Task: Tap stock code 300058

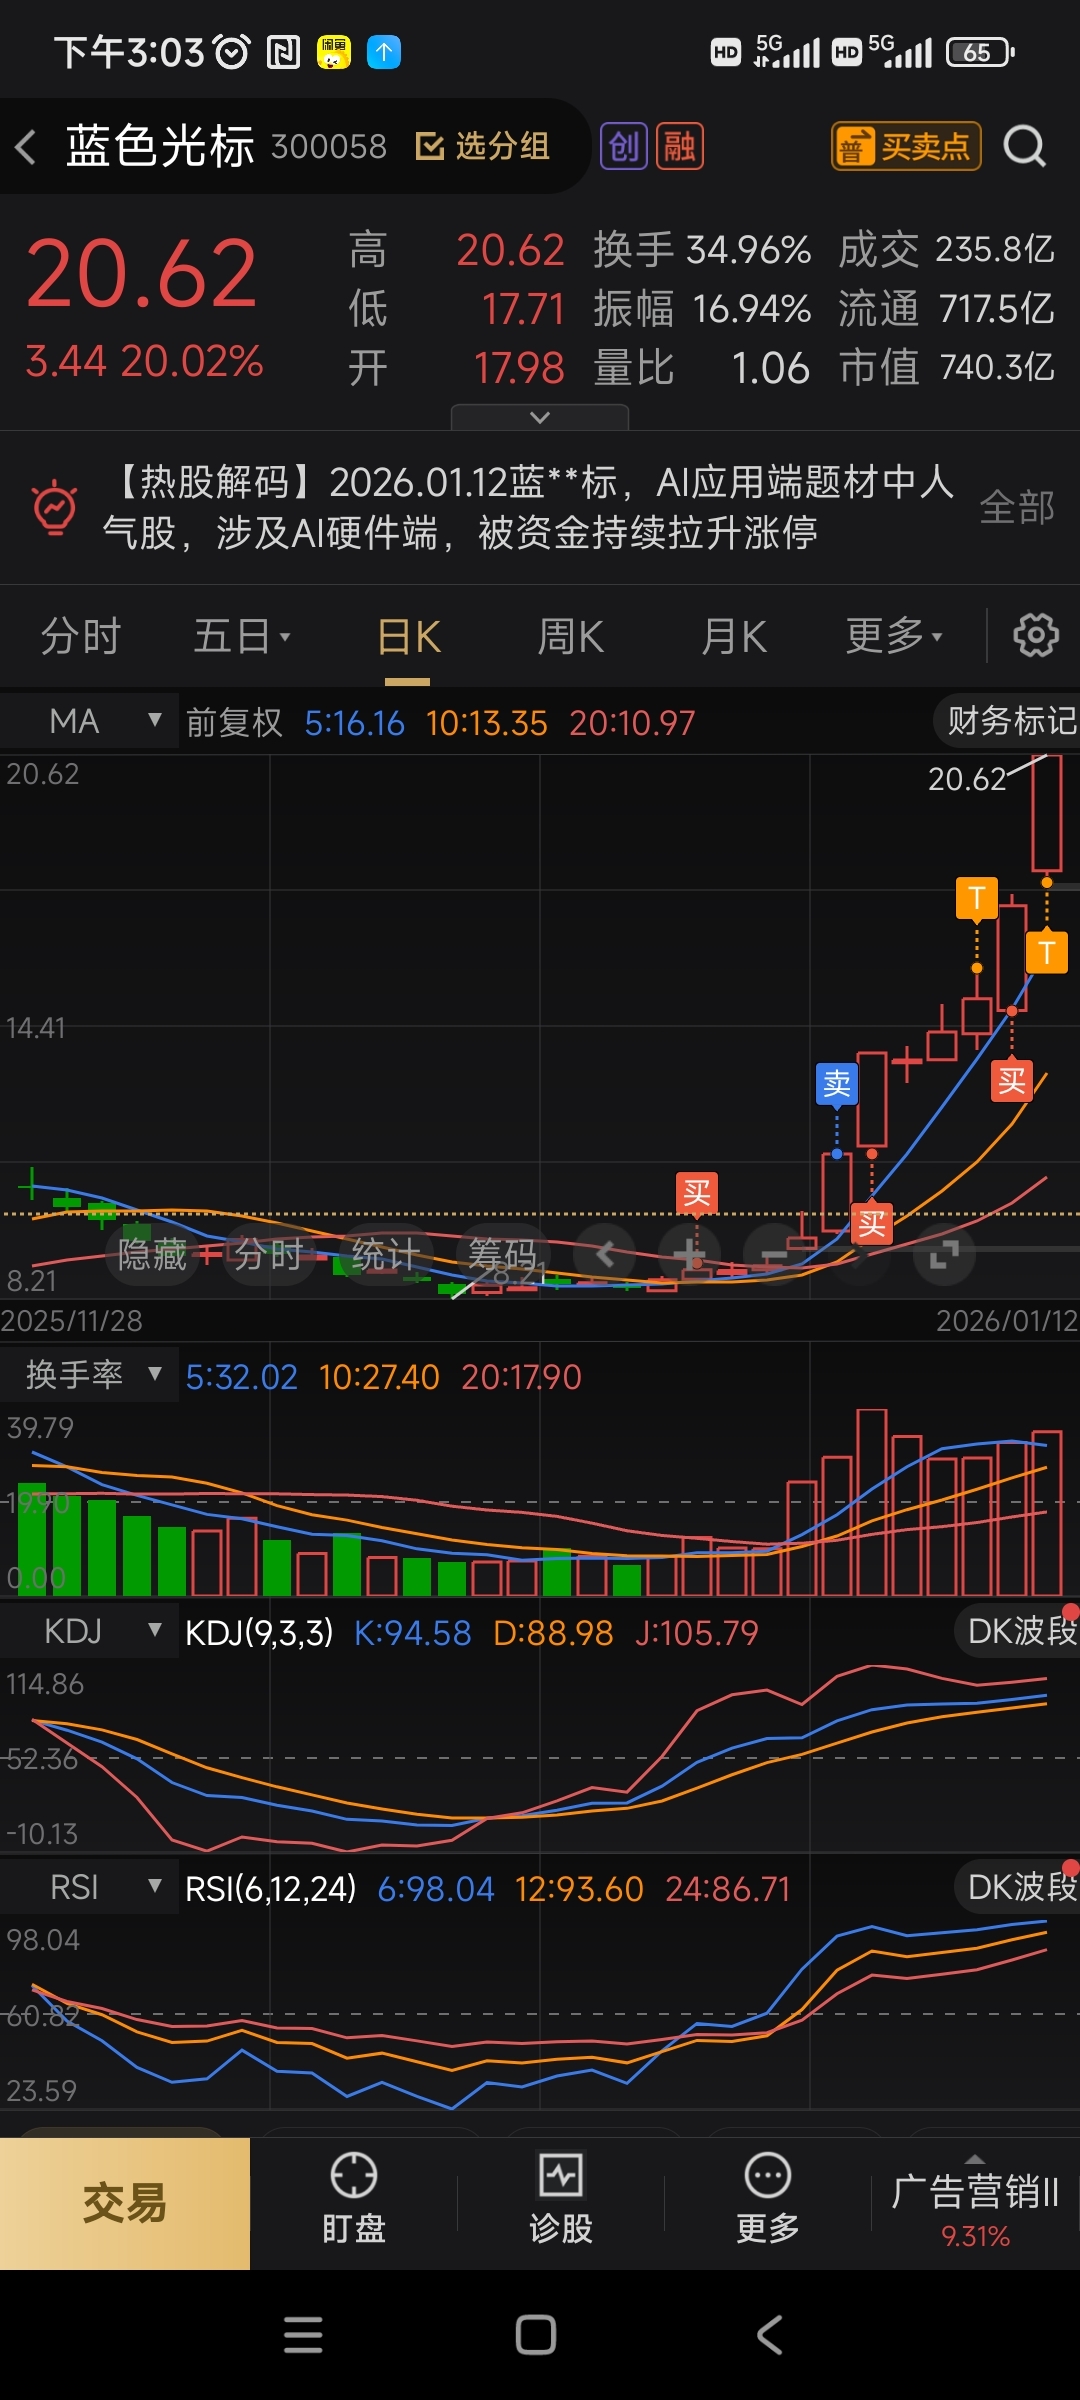Action: [329, 147]
